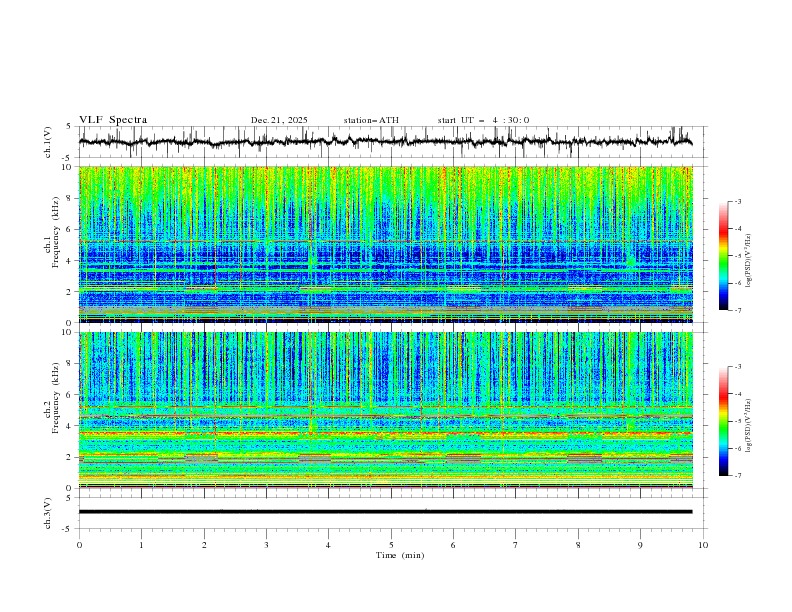Click the log(PSD) label beside the ch.1 color bar
The width and height of the screenshot is (792, 612).
(749, 261)
